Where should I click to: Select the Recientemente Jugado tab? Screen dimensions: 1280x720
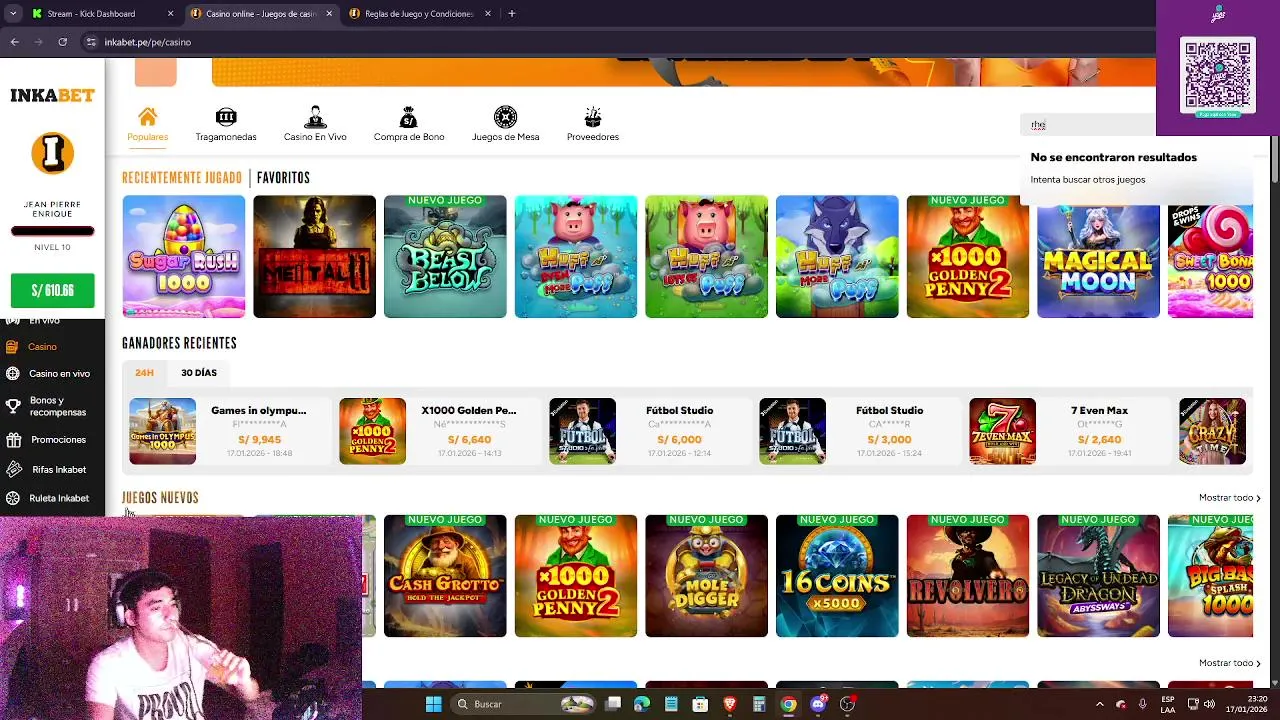tap(182, 178)
